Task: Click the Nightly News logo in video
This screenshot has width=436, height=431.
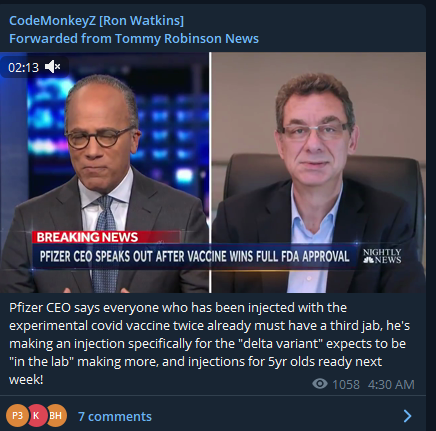Action: click(382, 256)
